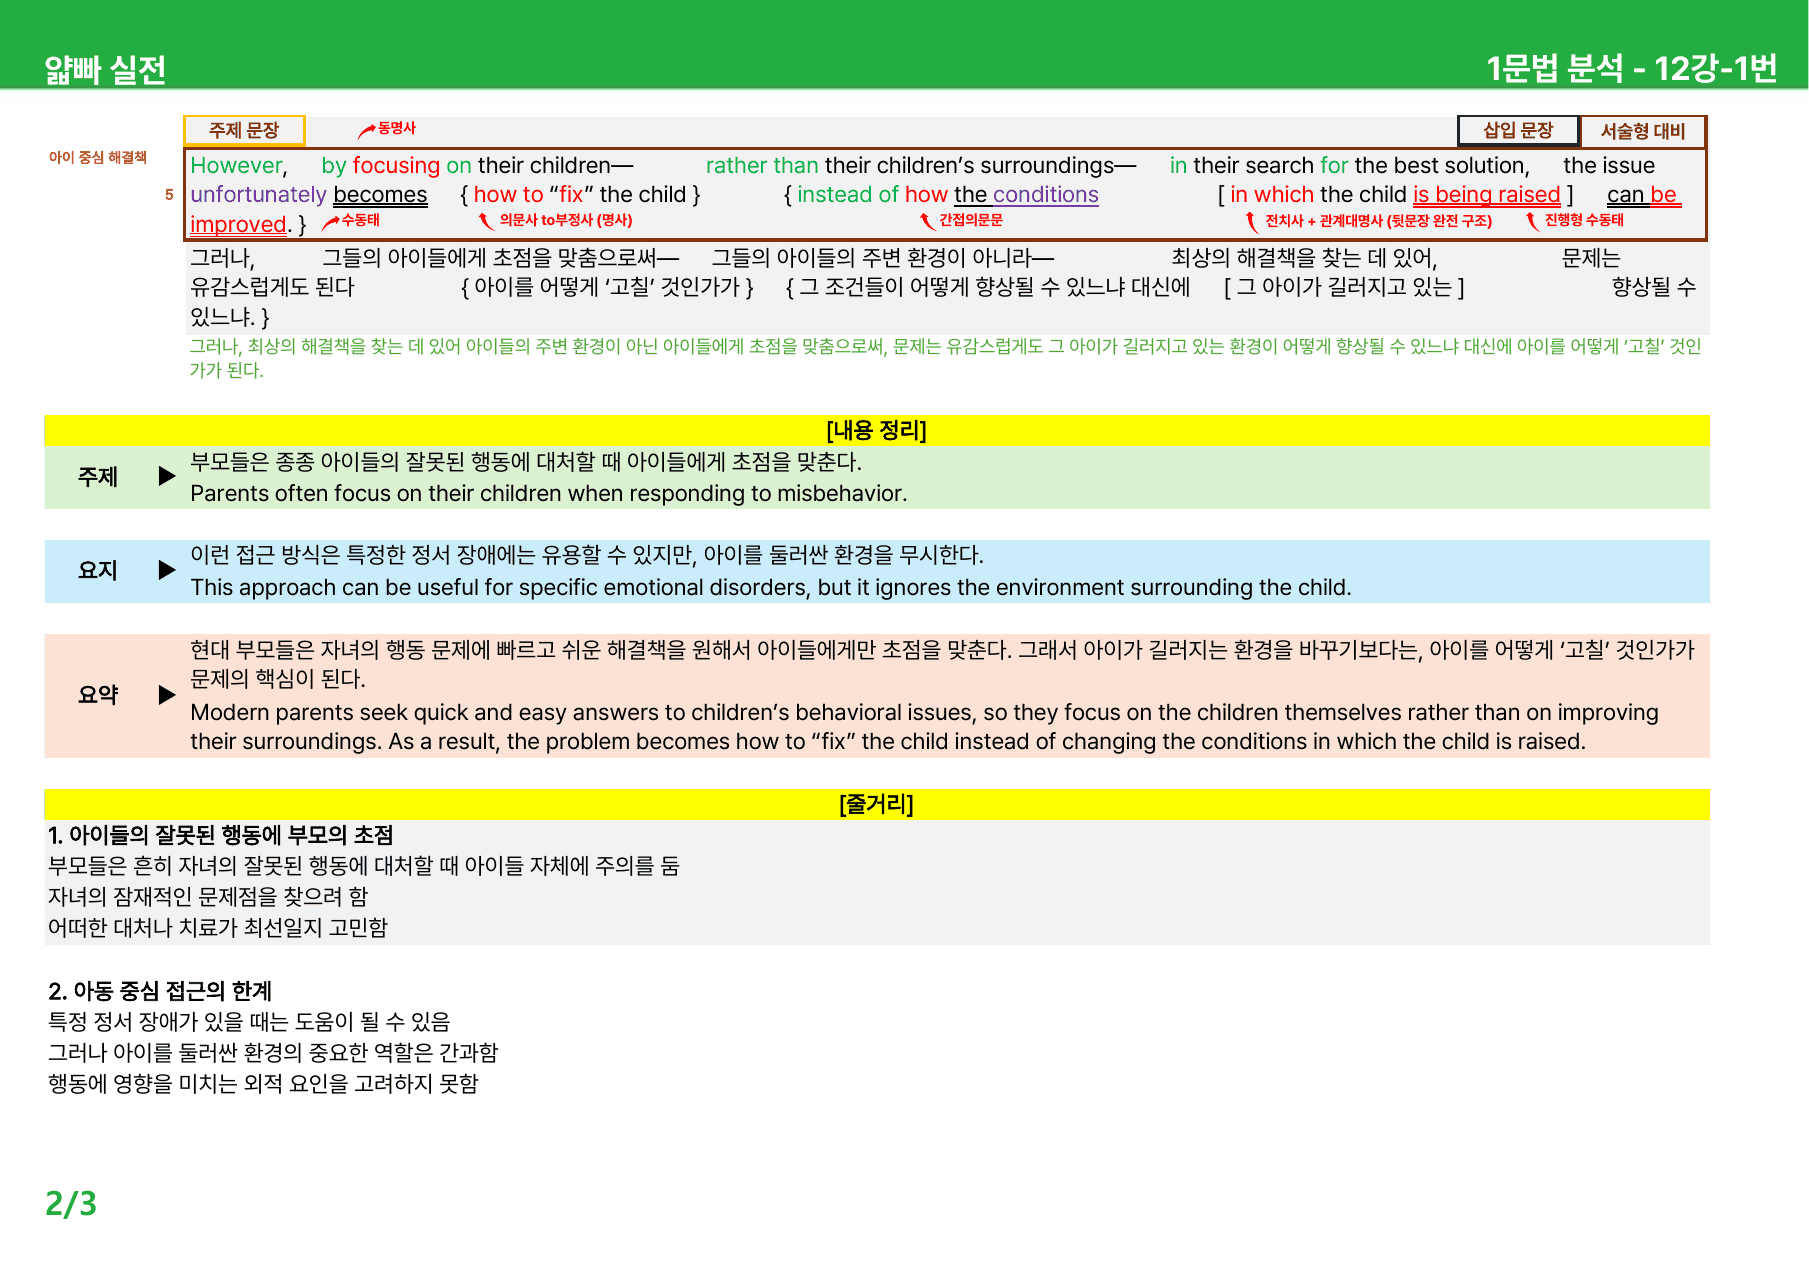This screenshot has height=1279, width=1809.
Task: Click the underlined phrase can be
Action: (1643, 195)
